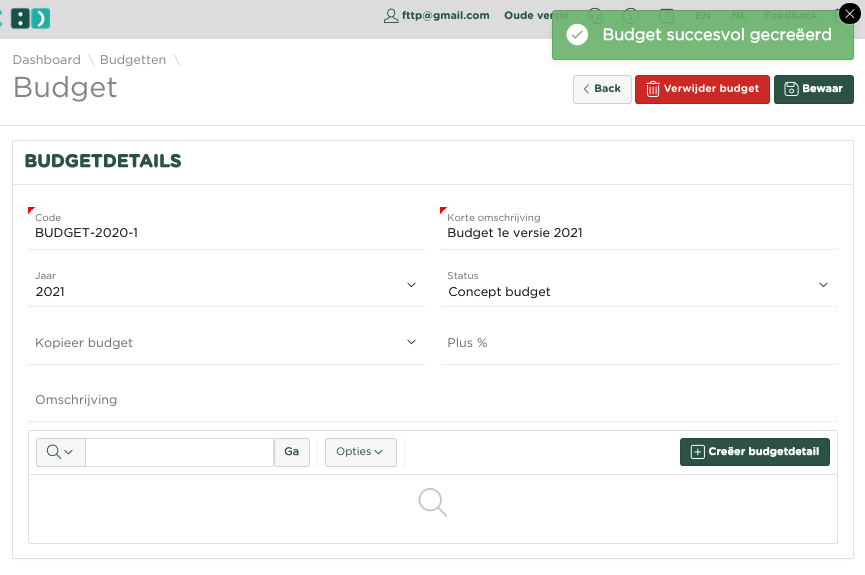Open the Status dropdown
865x575 pixels.
pyautogui.click(x=823, y=285)
